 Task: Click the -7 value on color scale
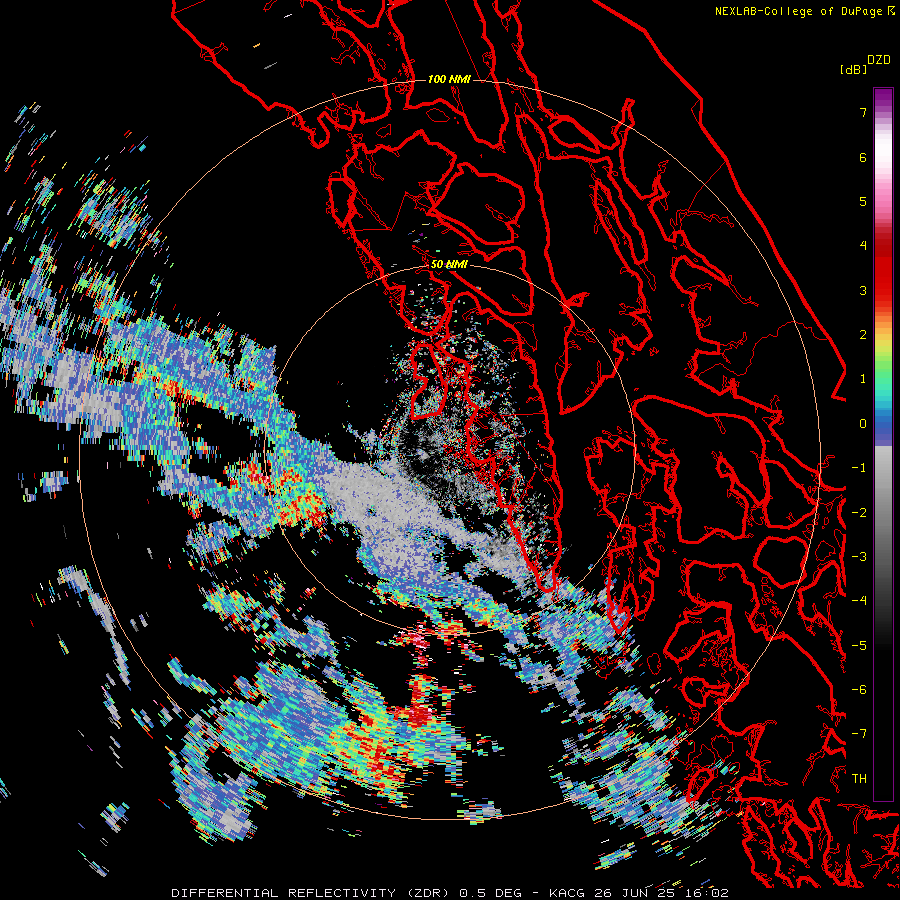point(859,734)
